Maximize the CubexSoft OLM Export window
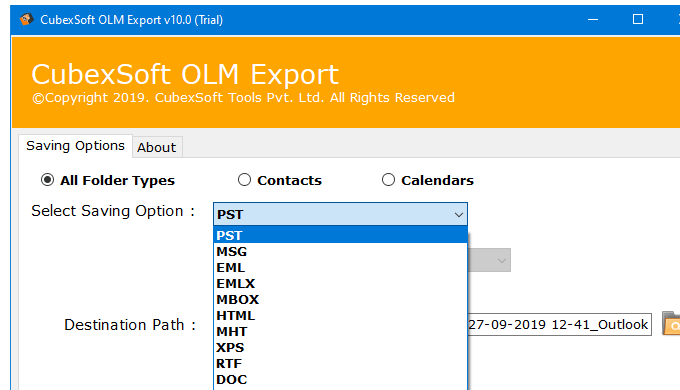This screenshot has width=680, height=390. [638, 20]
